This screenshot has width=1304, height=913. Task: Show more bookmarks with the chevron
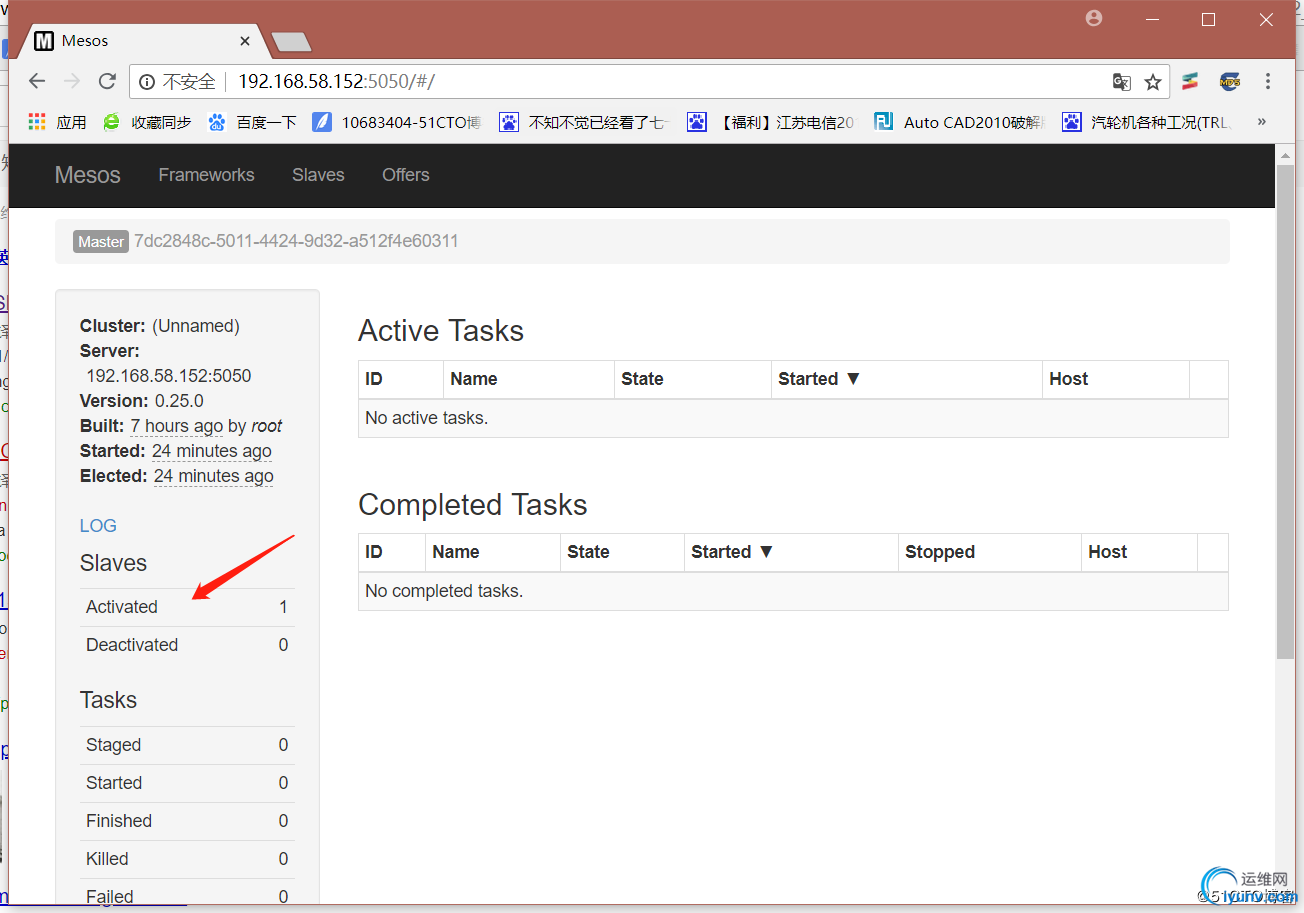tap(1262, 121)
